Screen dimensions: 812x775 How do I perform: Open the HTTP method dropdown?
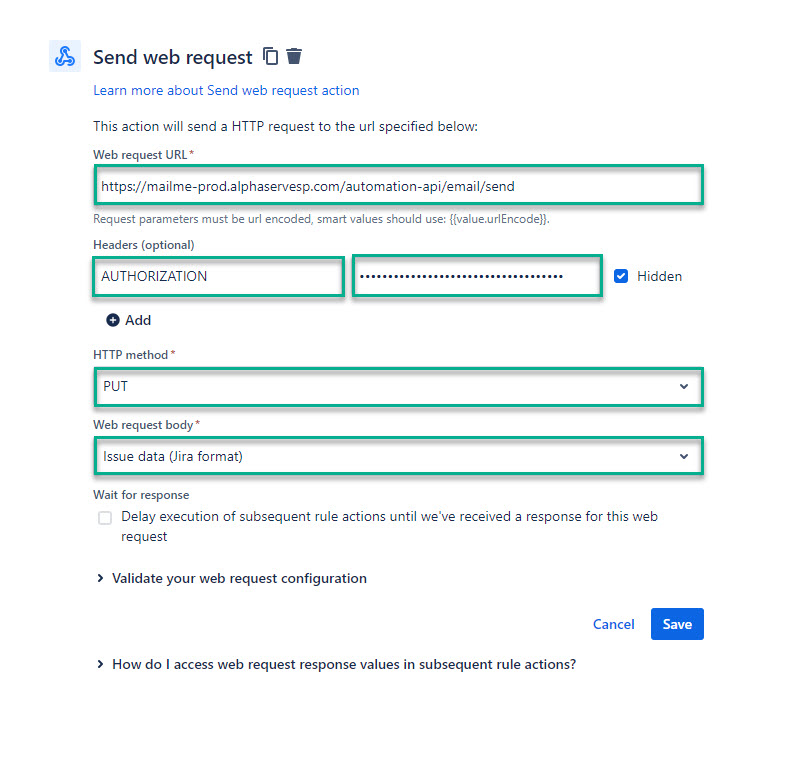(398, 386)
